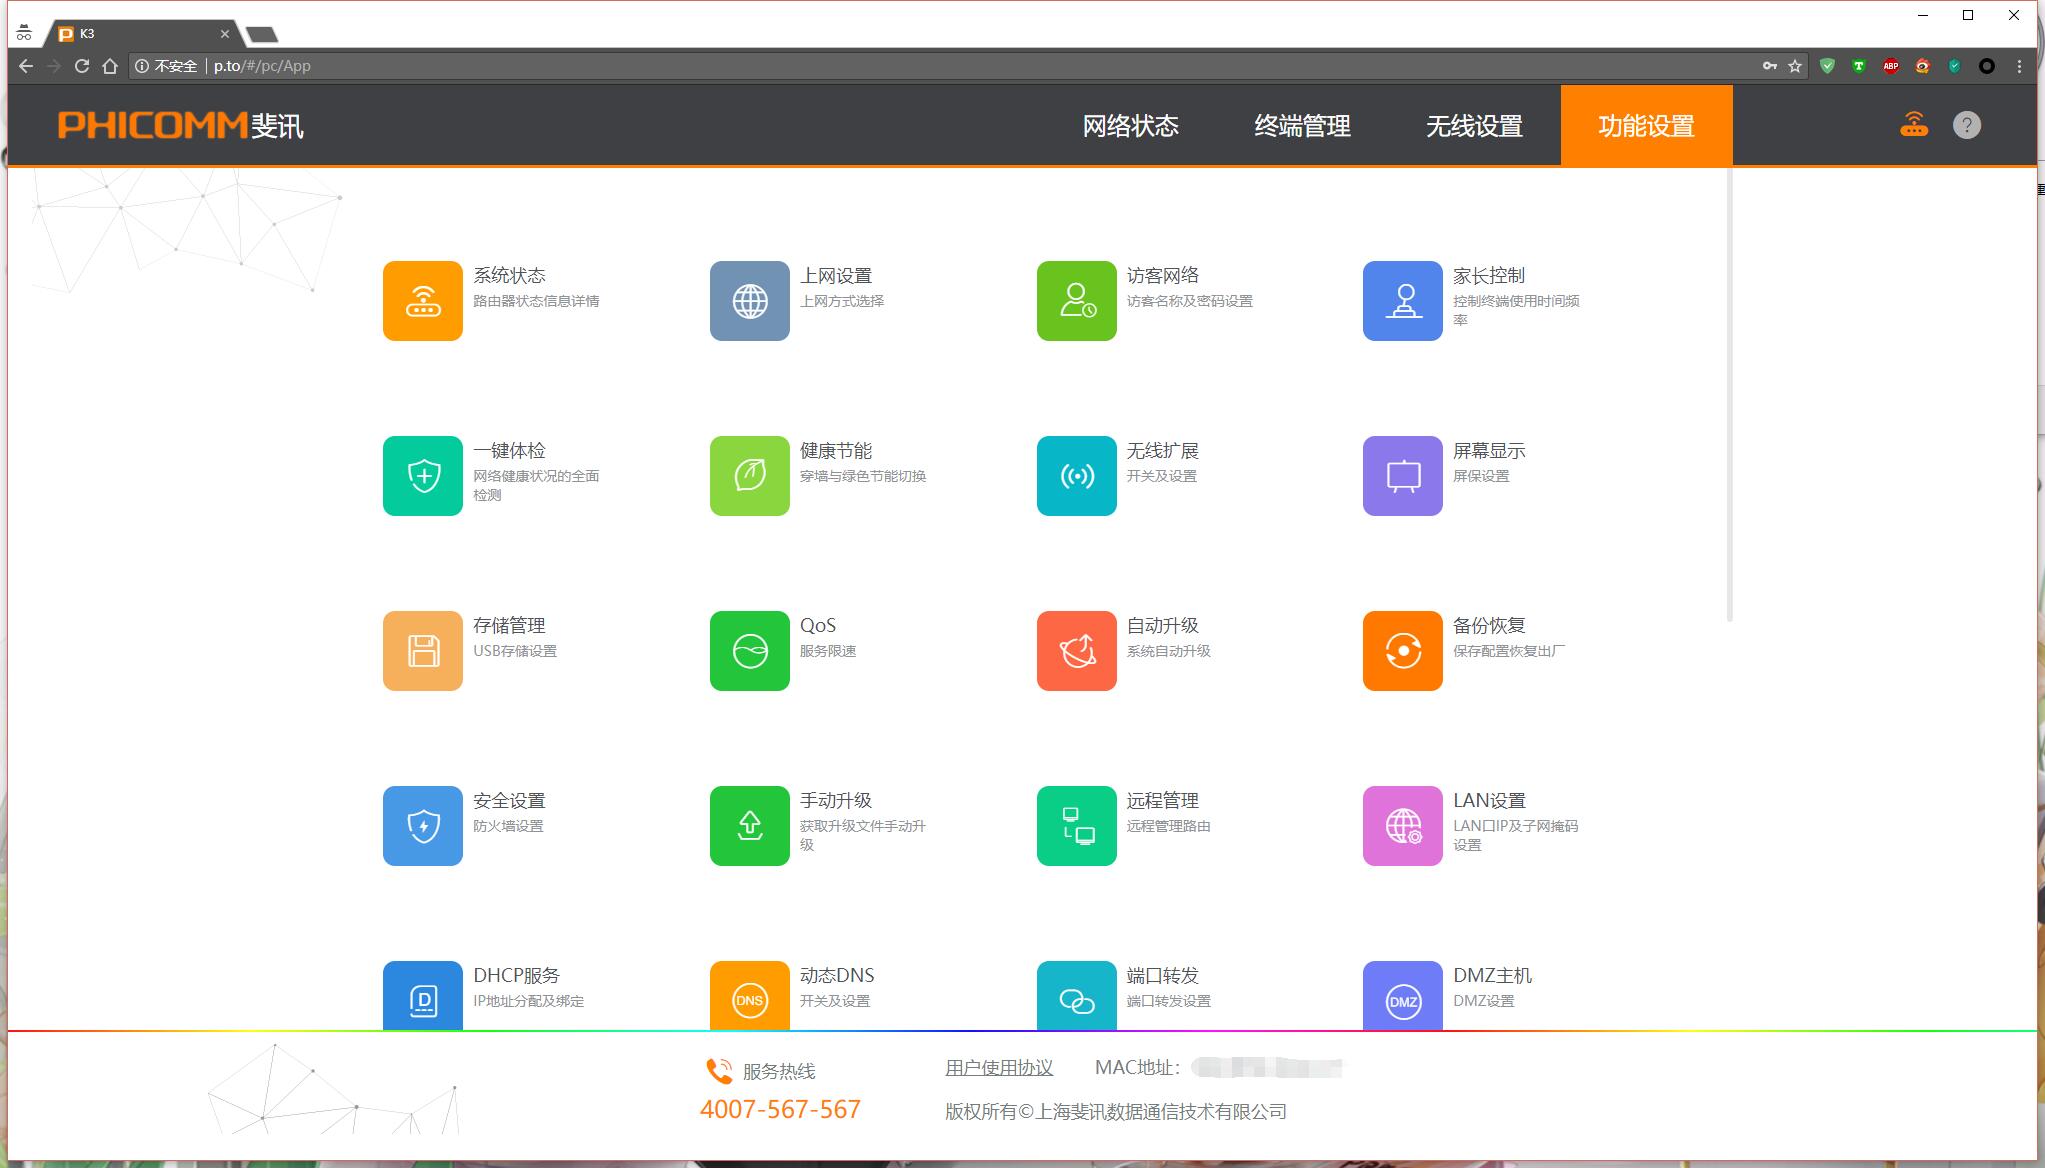Switch to the 无线设置 tab

(1474, 126)
